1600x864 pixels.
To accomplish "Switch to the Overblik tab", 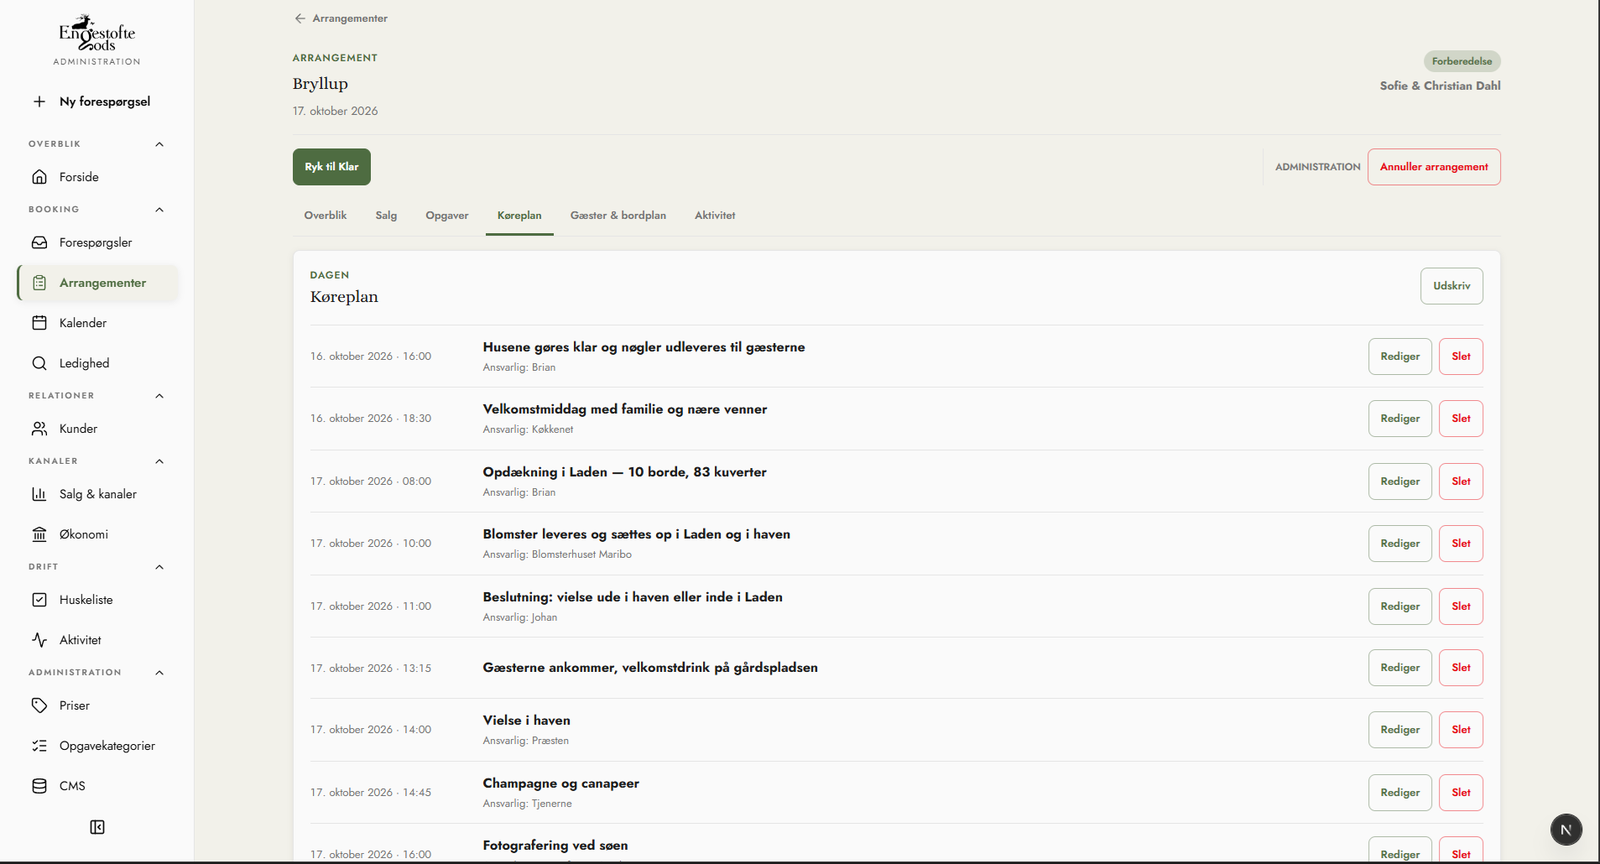I will [x=325, y=215].
